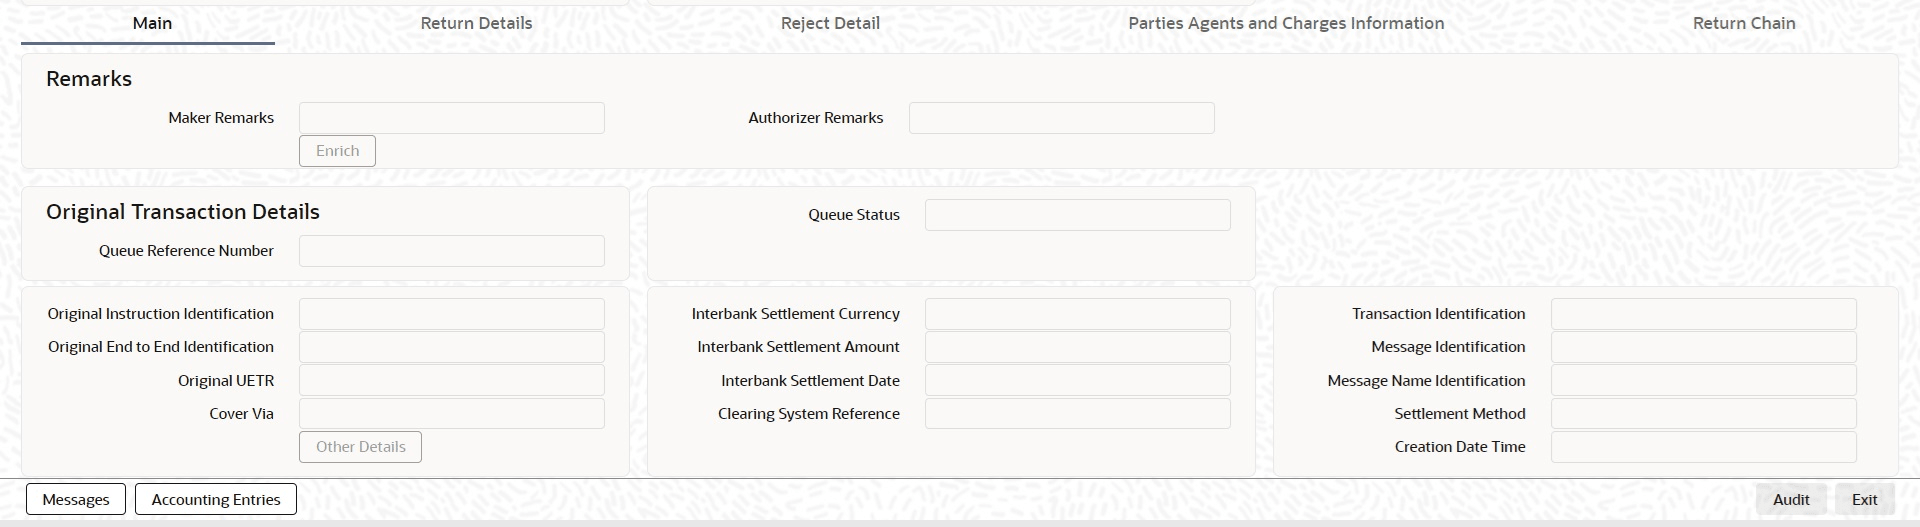Exit the screen
This screenshot has height=527, width=1920.
pyautogui.click(x=1864, y=500)
